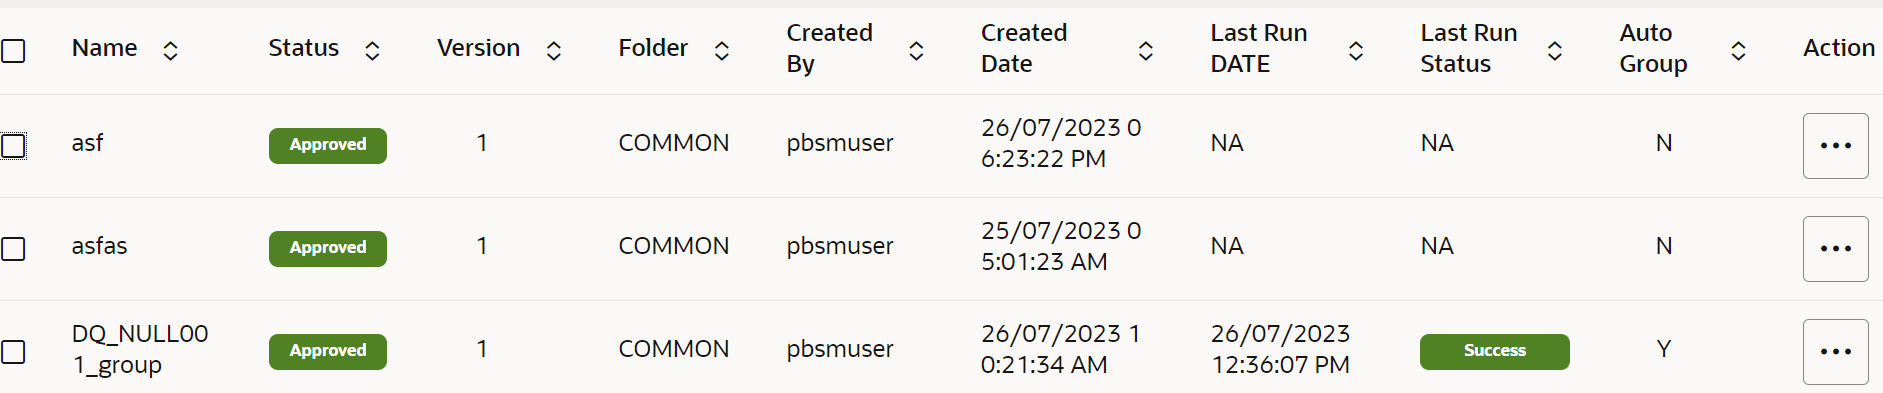Sort table by Folder column

tap(721, 50)
